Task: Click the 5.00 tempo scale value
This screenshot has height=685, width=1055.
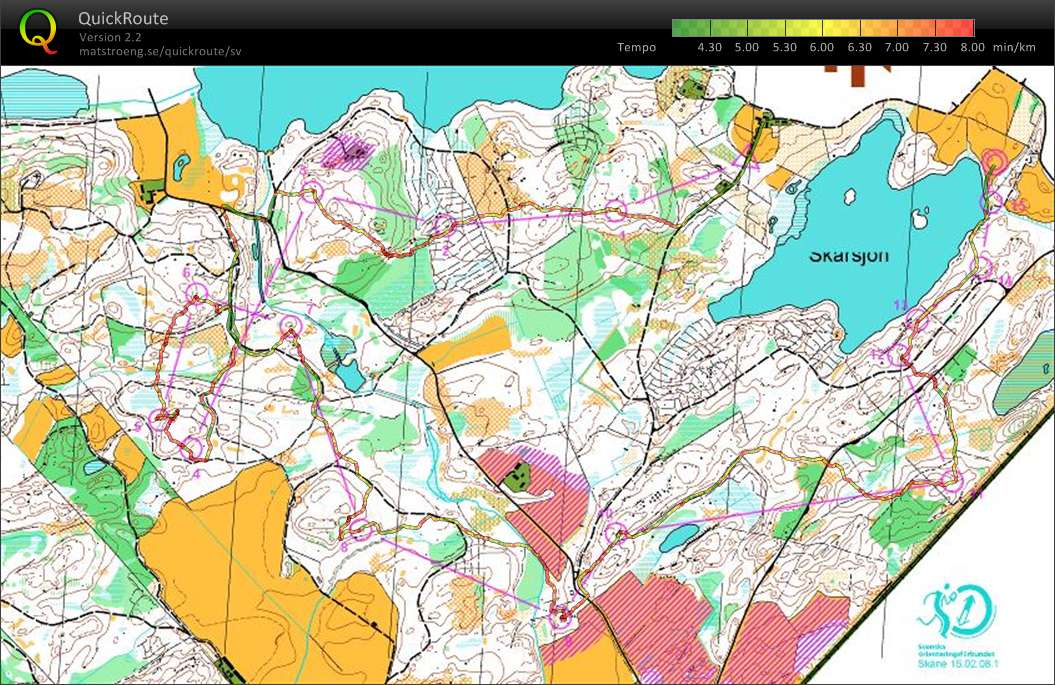Action: 746,47
